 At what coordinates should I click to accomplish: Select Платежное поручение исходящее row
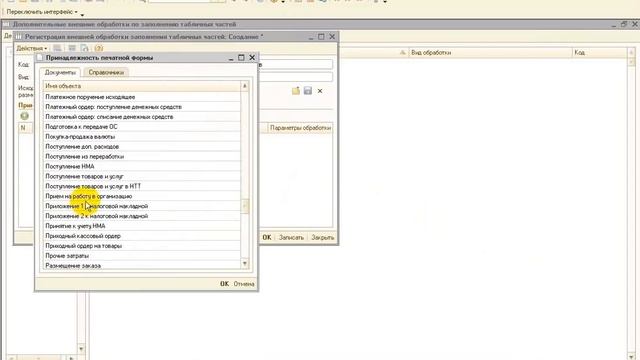pyautogui.click(x=142, y=97)
